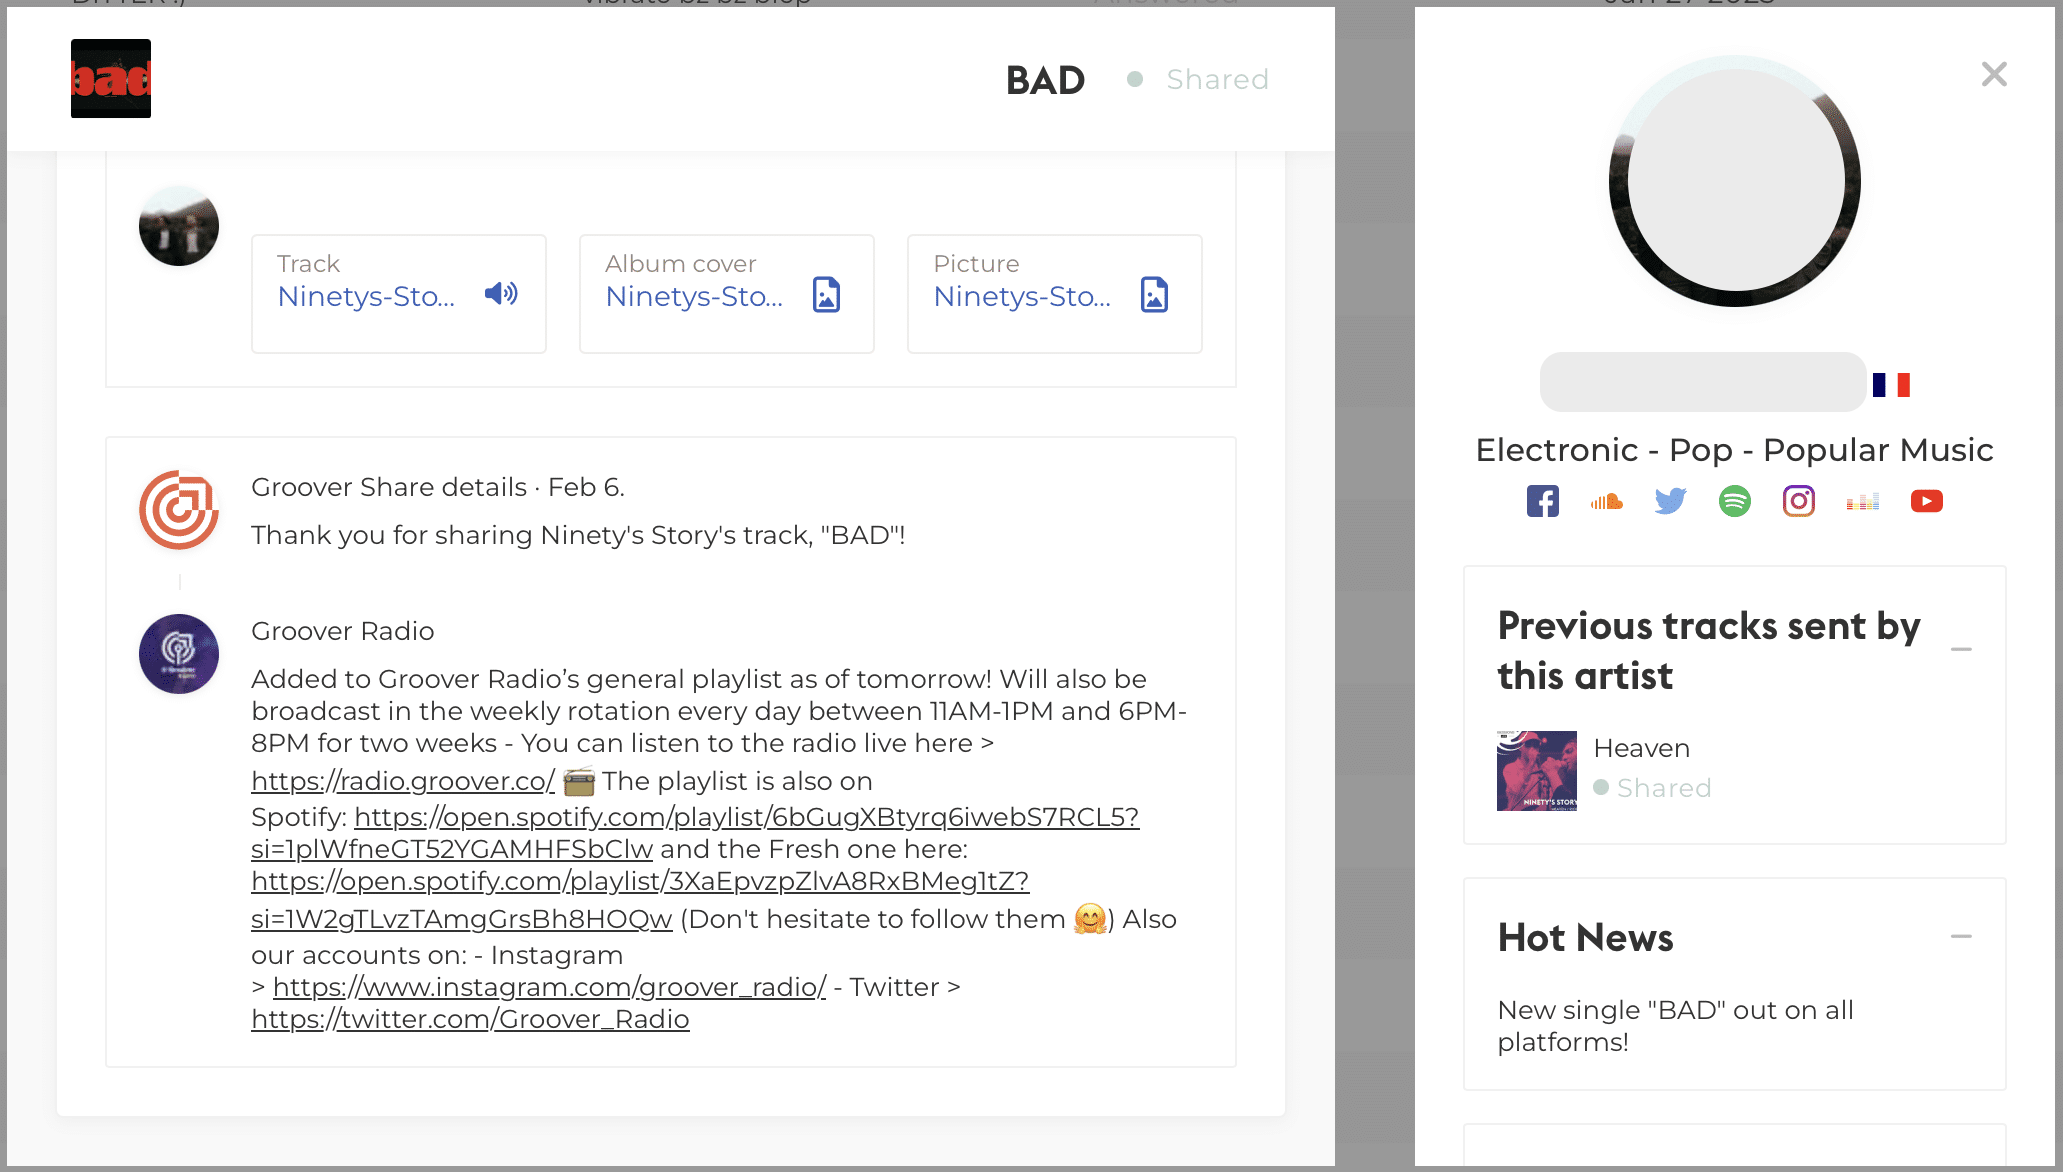Open the Track Ninetys-Sto... file link
Viewport: 2063px width, 1172px height.
[366, 297]
